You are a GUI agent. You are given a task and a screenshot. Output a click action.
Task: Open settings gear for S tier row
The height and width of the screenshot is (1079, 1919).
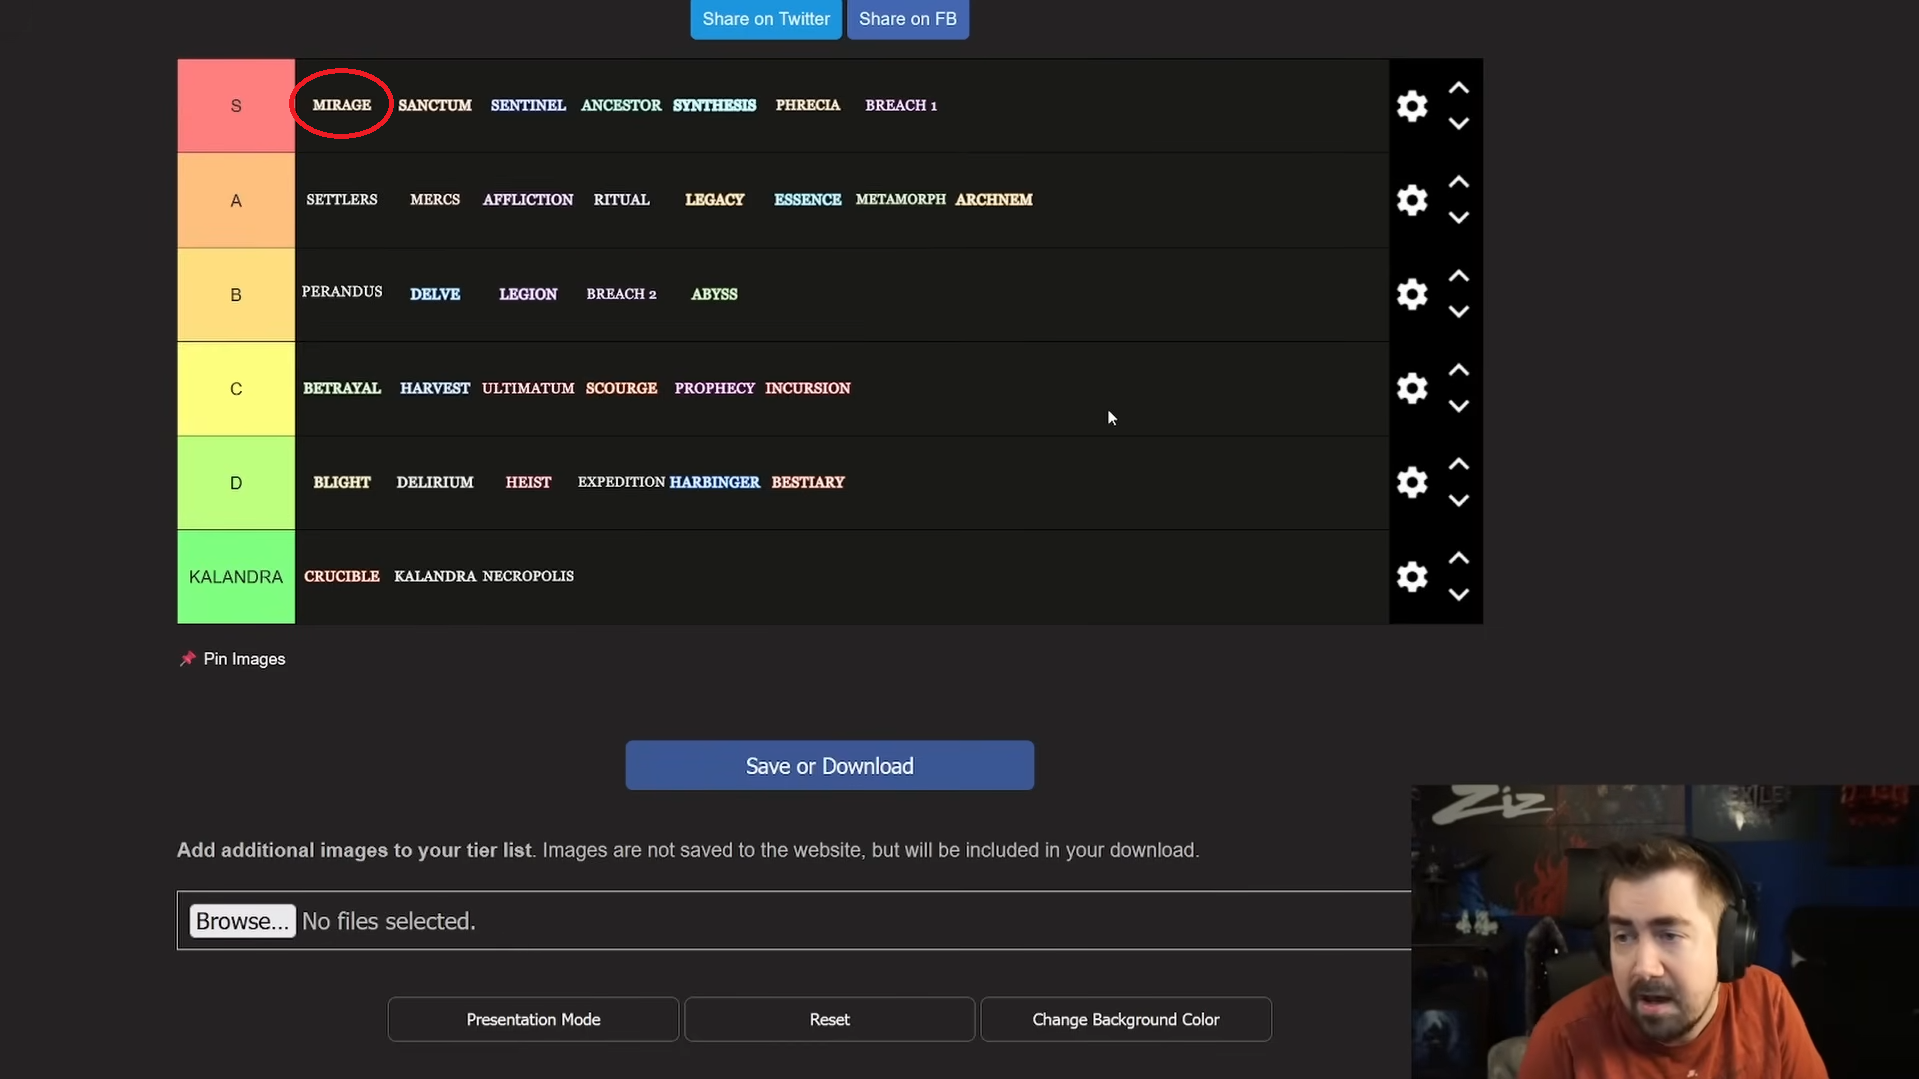(1411, 106)
